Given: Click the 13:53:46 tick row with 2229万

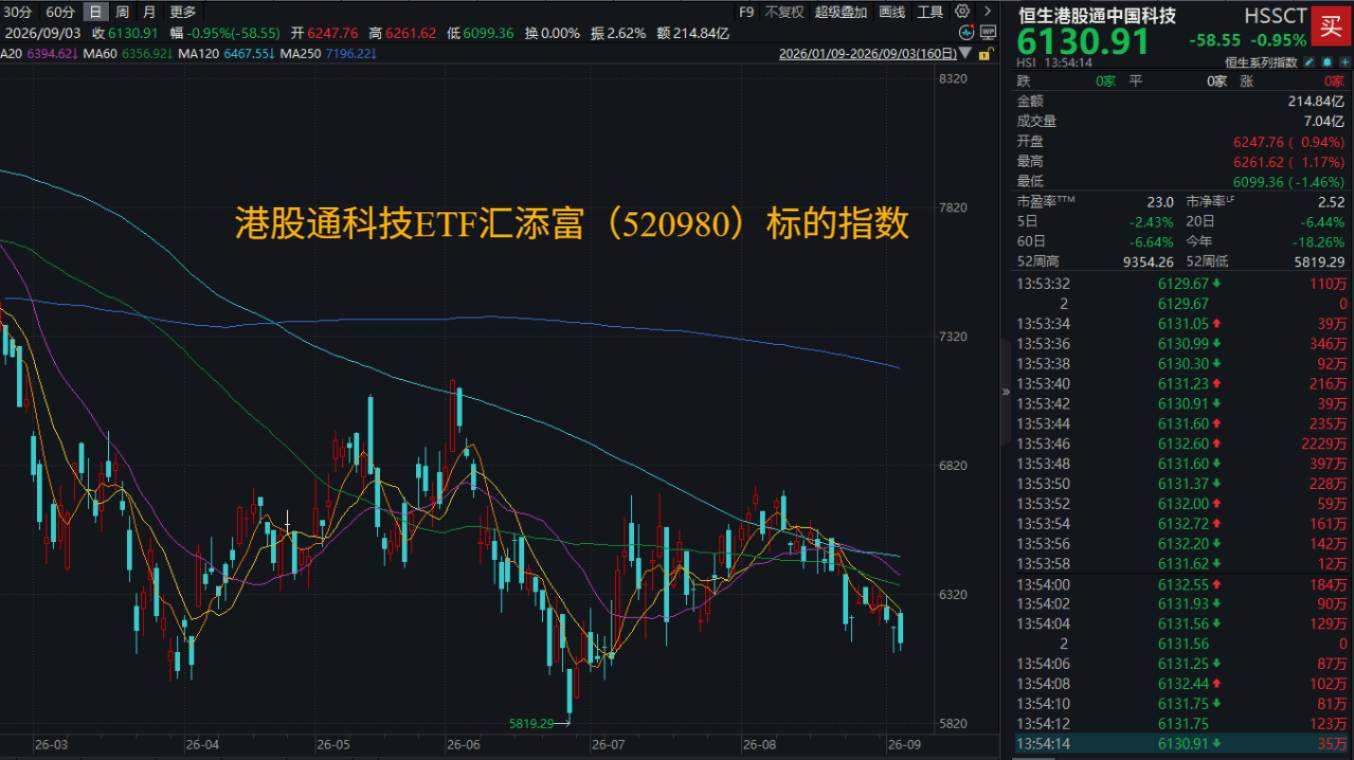Looking at the screenshot, I should pos(1182,443).
